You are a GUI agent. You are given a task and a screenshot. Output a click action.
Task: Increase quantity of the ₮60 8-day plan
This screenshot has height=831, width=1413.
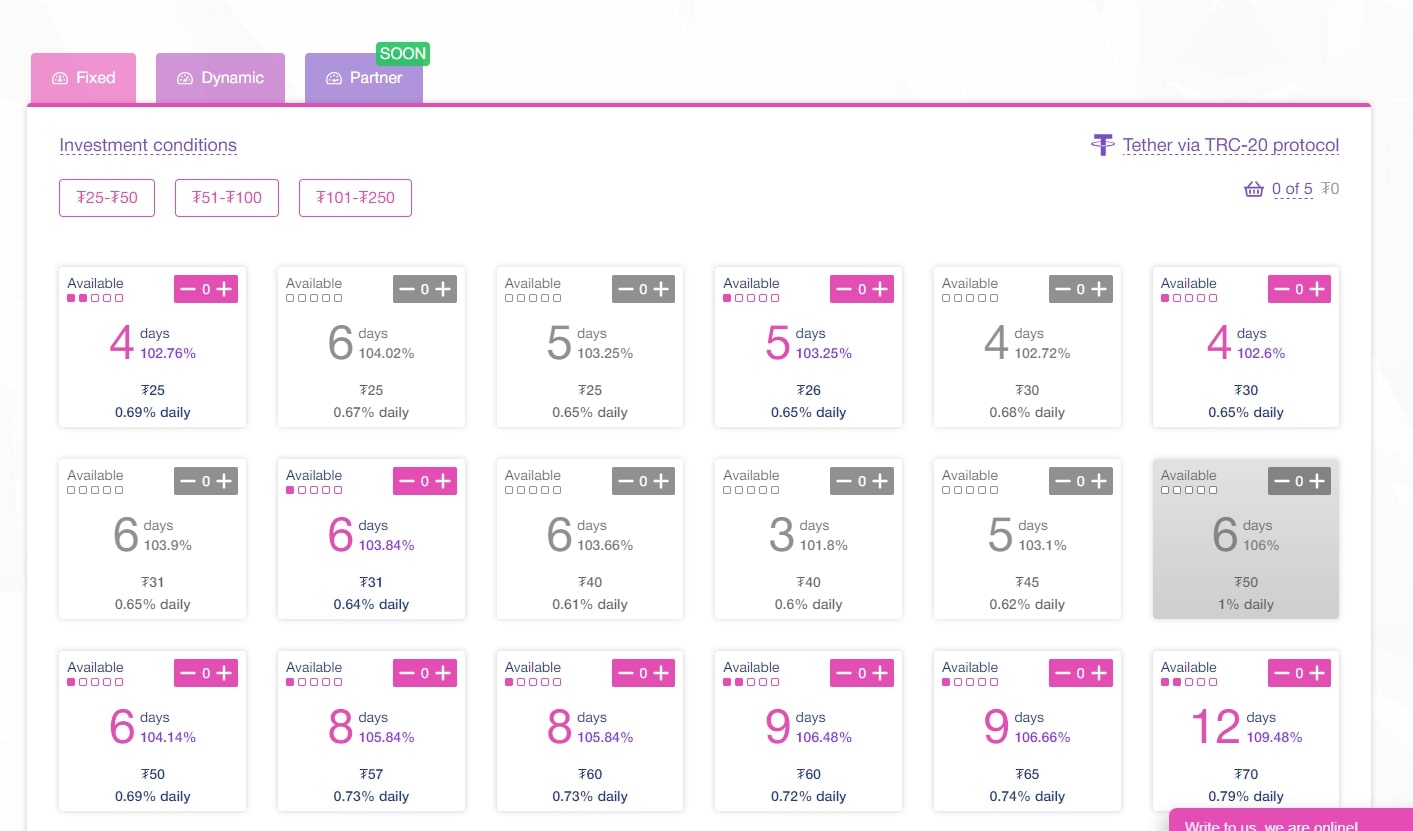(x=662, y=673)
